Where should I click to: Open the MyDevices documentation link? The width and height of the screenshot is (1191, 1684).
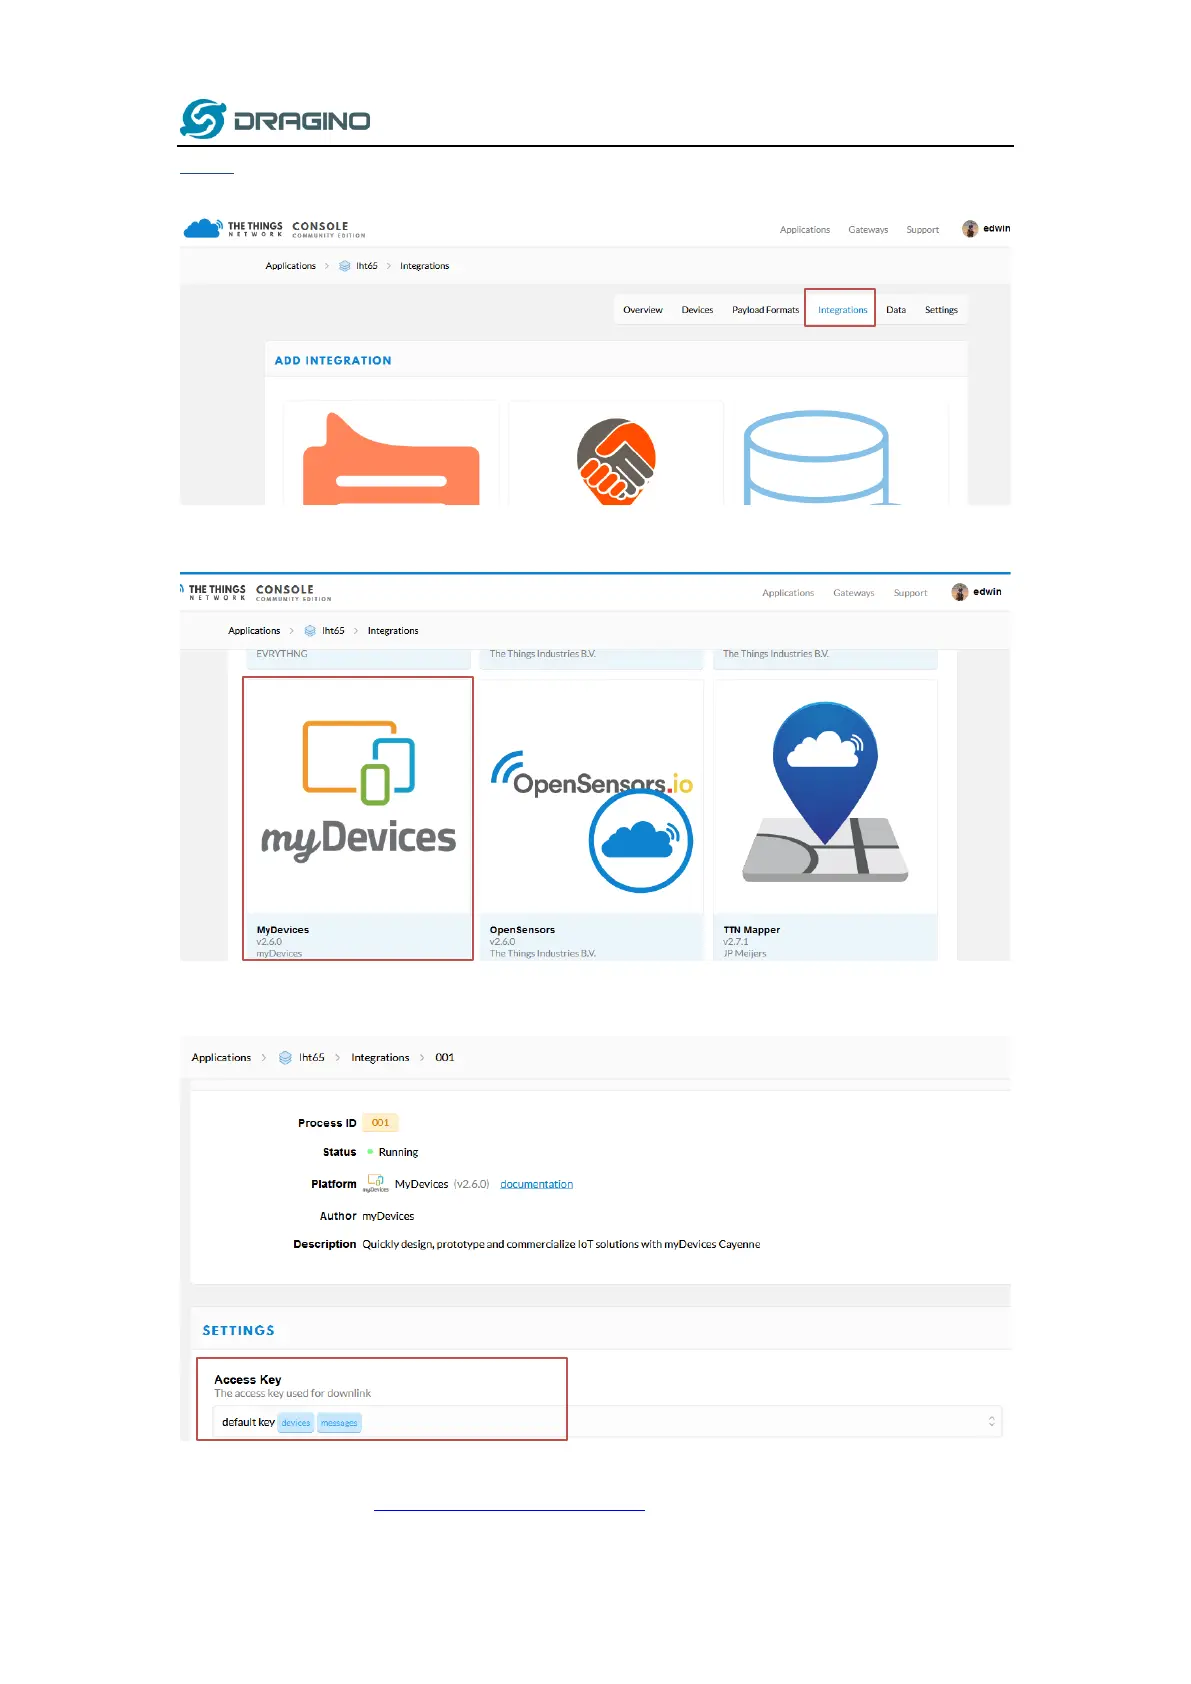(537, 1184)
